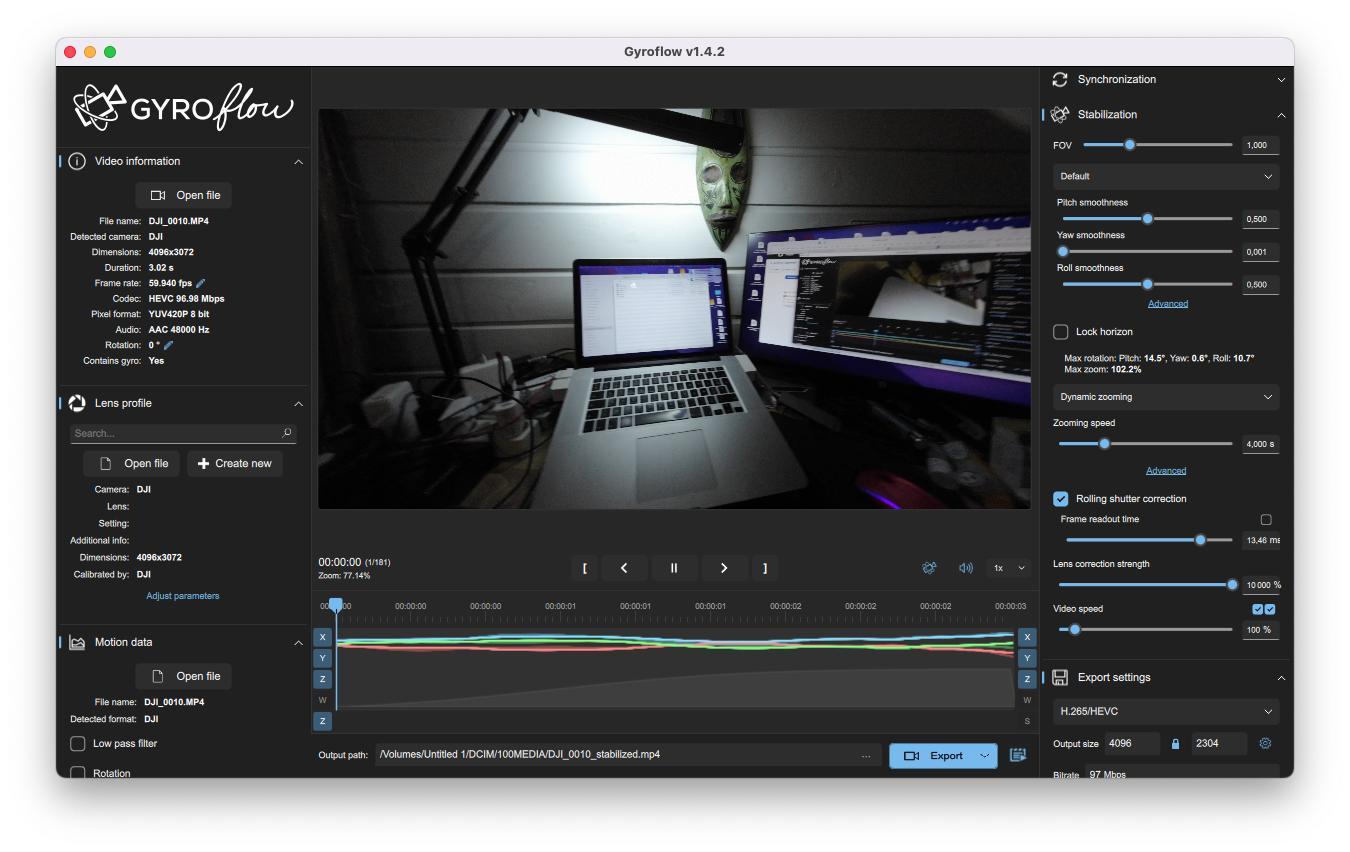Toggle left W axis chart button
The width and height of the screenshot is (1350, 852).
[323, 700]
